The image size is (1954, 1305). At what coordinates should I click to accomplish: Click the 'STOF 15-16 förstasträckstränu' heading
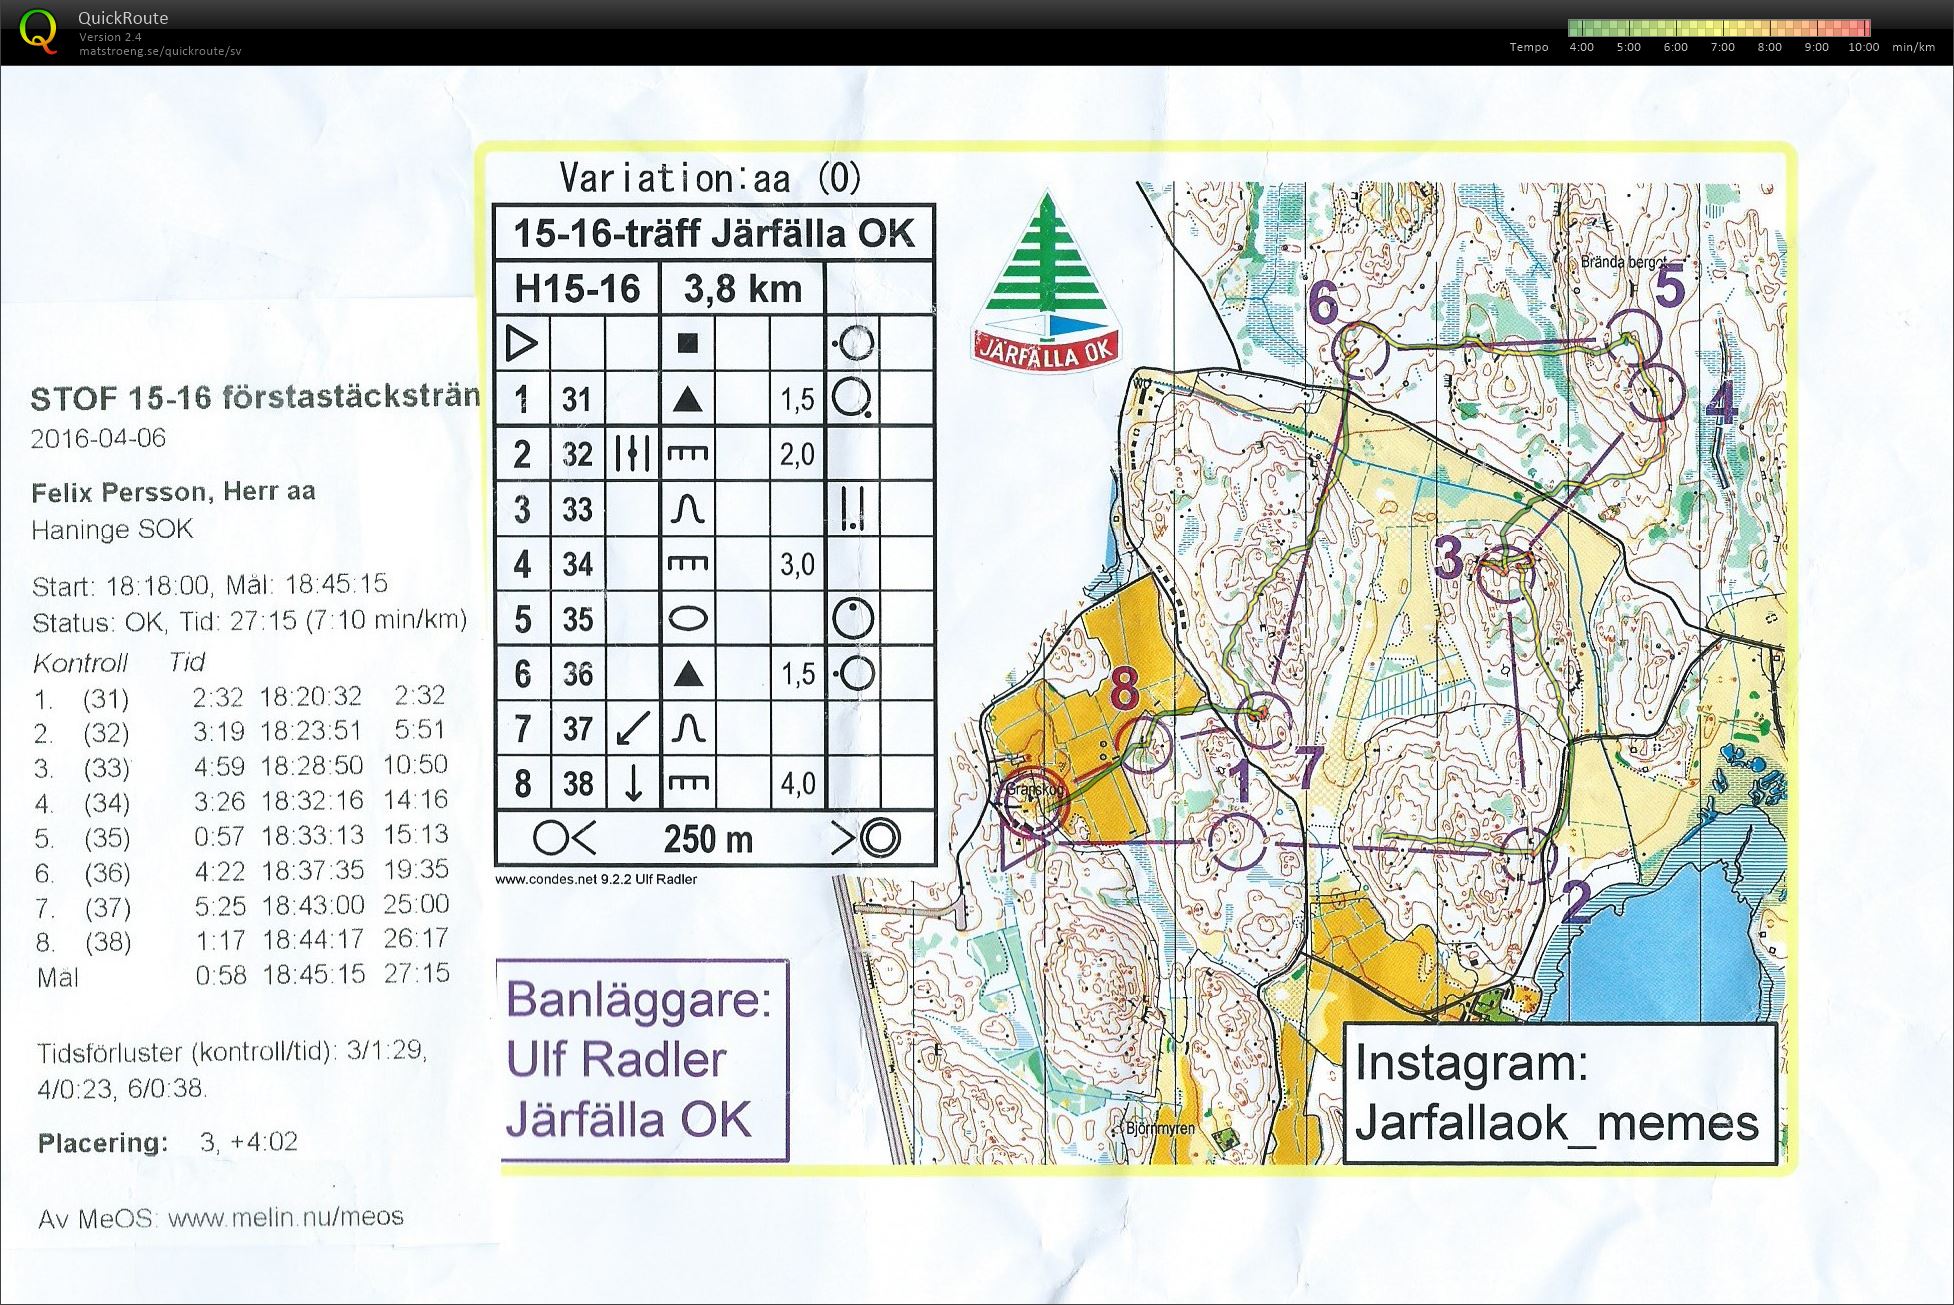255,398
